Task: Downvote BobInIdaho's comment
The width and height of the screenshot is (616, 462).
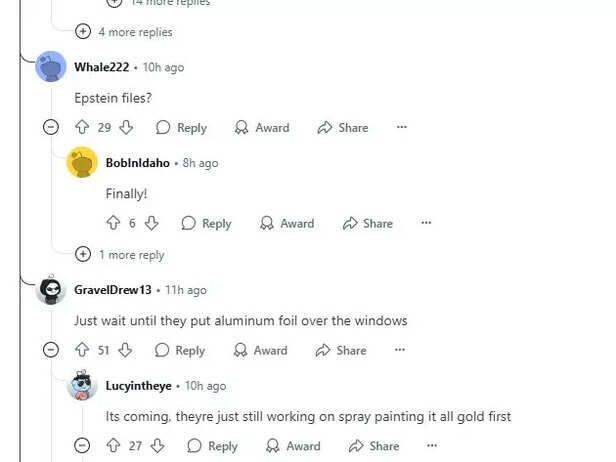Action: [151, 223]
